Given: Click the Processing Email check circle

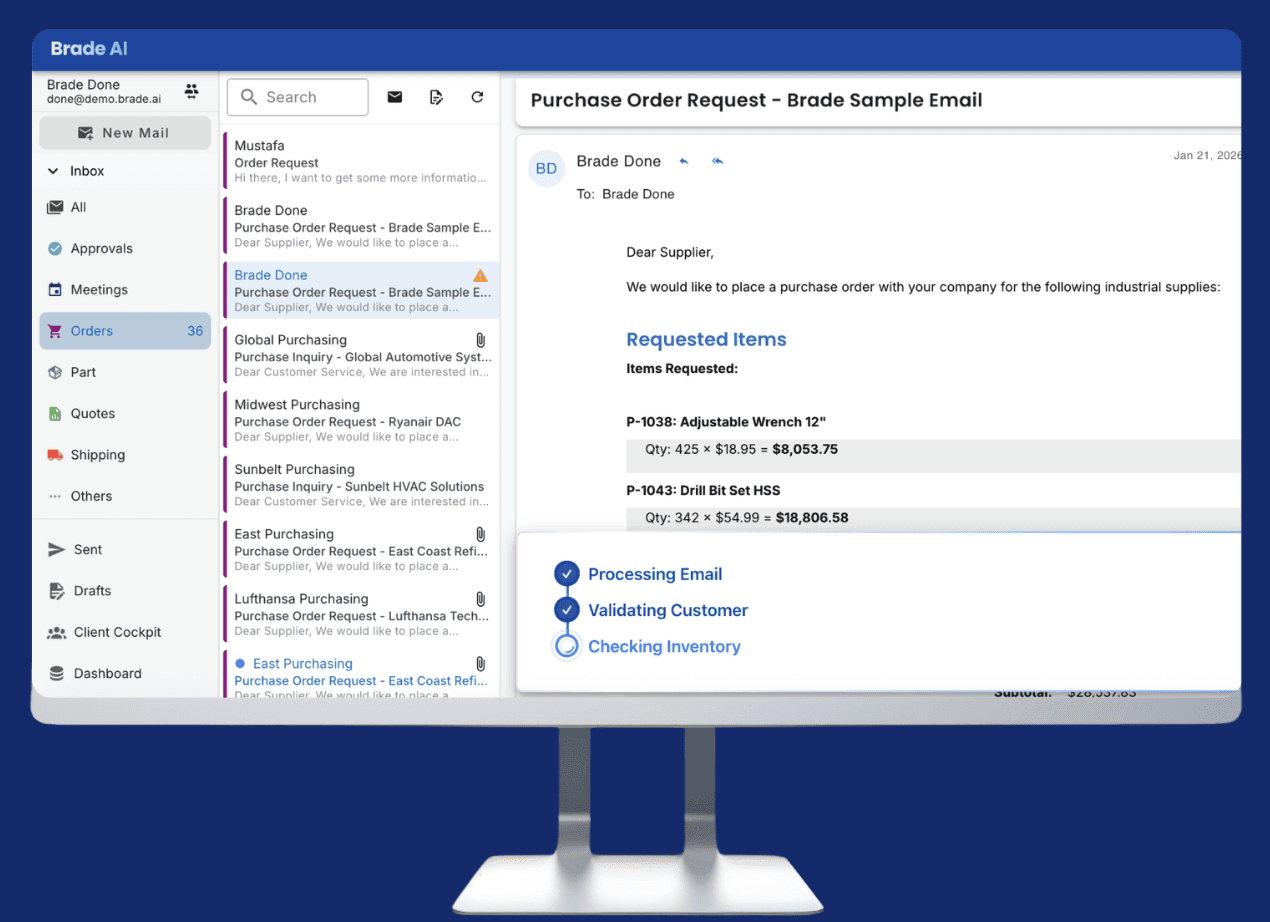Looking at the screenshot, I should (567, 574).
